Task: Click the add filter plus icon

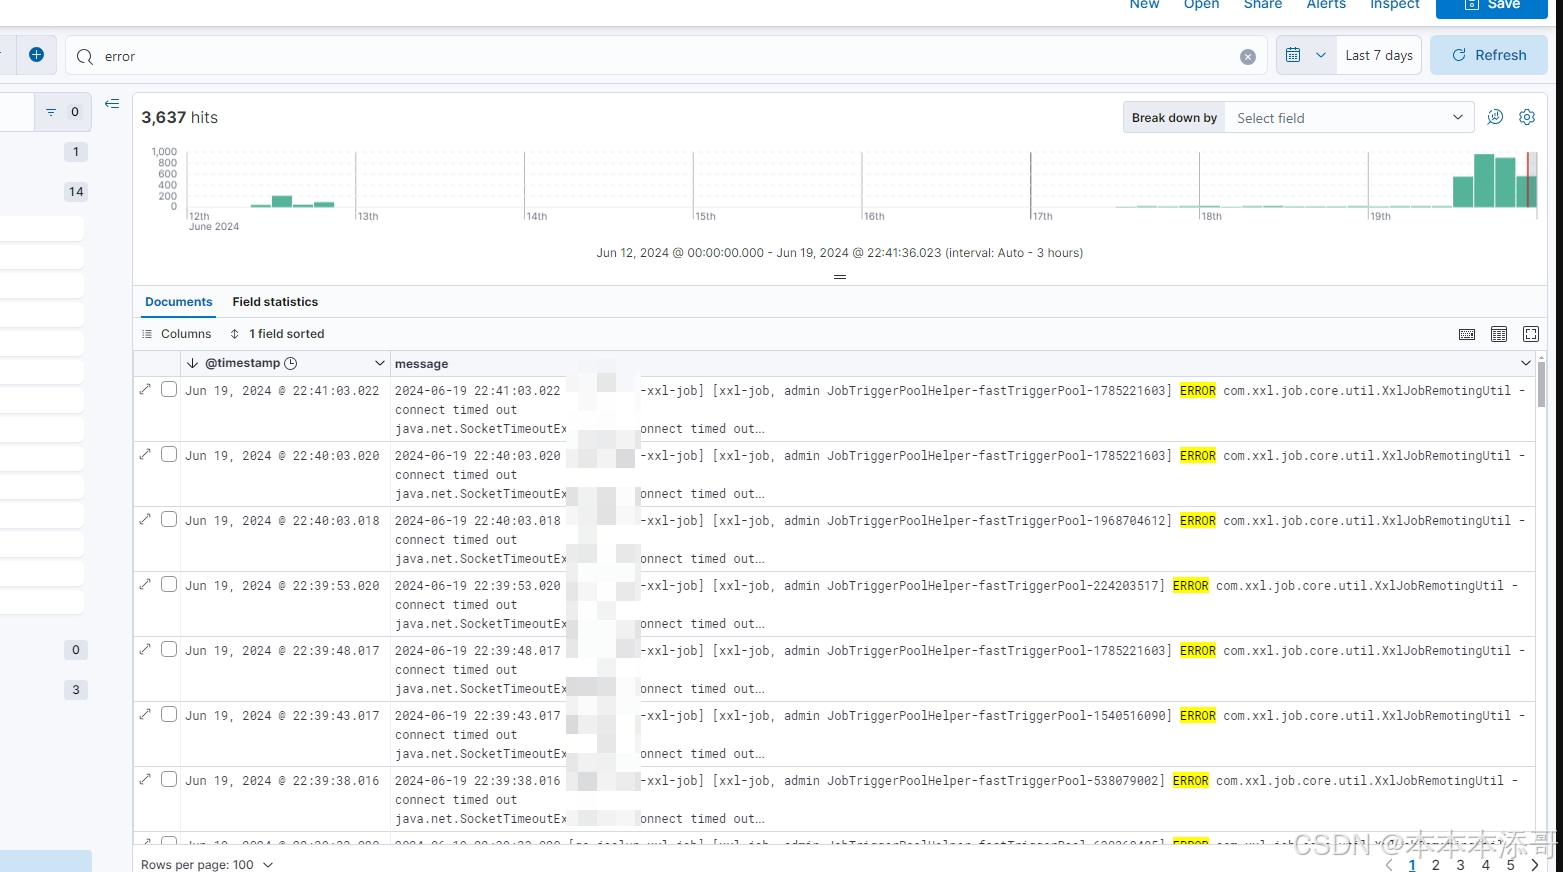Action: tap(36, 55)
